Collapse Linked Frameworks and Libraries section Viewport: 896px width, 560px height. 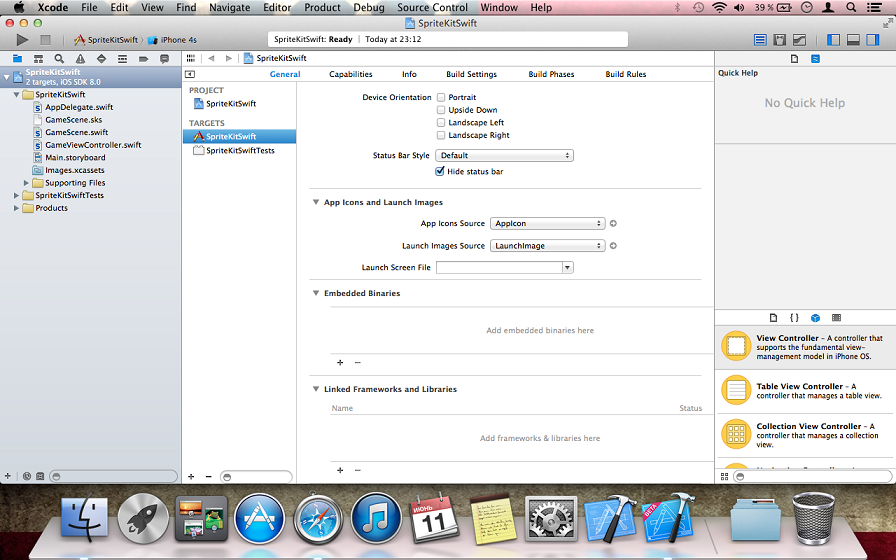(x=315, y=389)
